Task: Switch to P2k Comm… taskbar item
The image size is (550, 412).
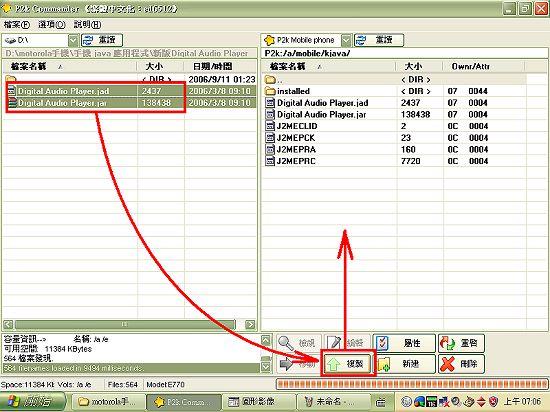Action: [x=184, y=402]
